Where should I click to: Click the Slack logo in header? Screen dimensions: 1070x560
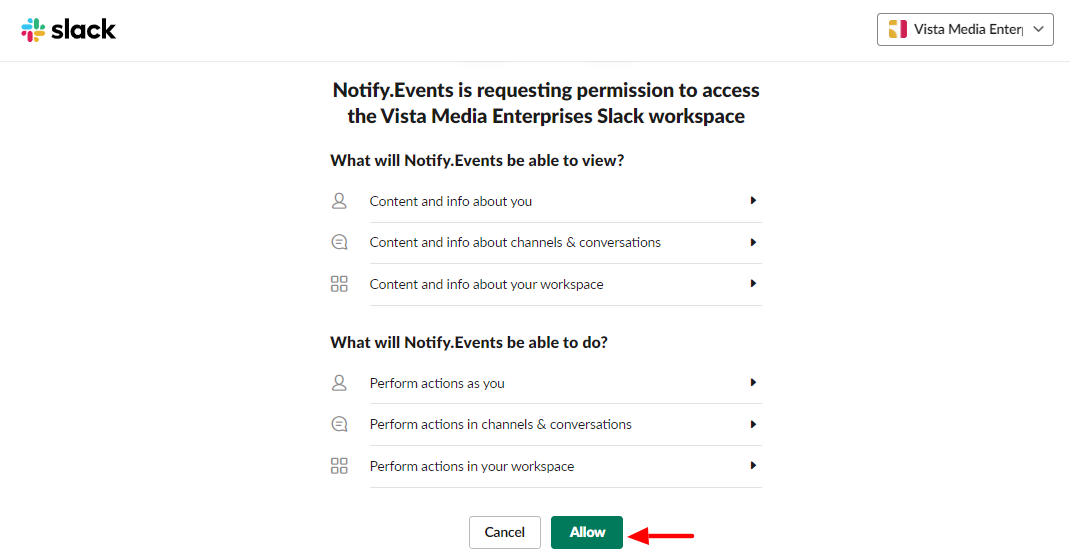click(x=68, y=29)
